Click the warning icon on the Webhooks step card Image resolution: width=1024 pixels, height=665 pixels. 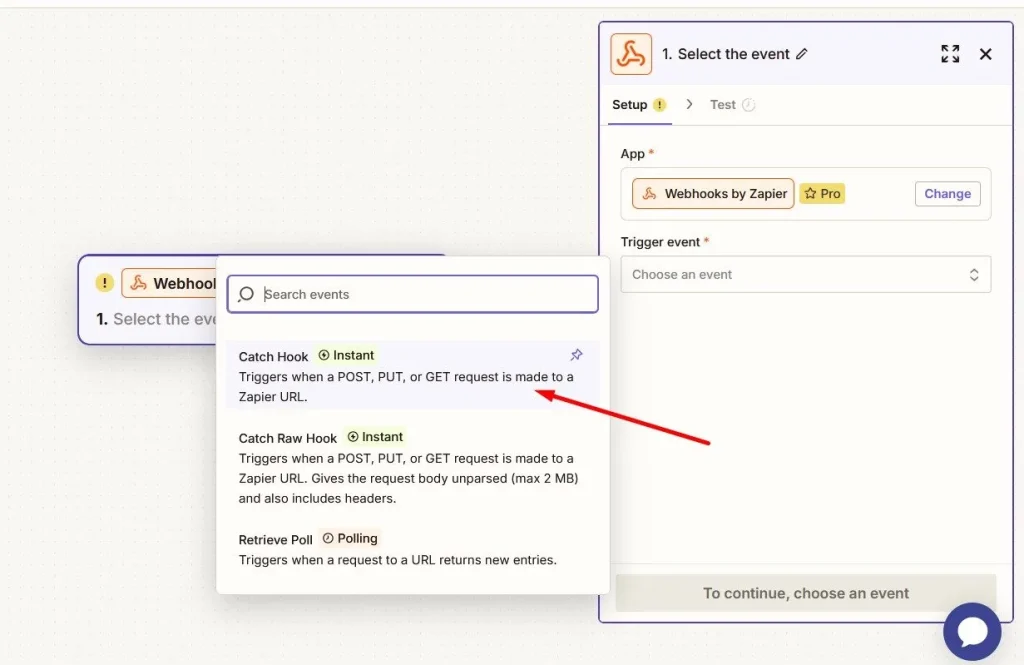pos(104,283)
